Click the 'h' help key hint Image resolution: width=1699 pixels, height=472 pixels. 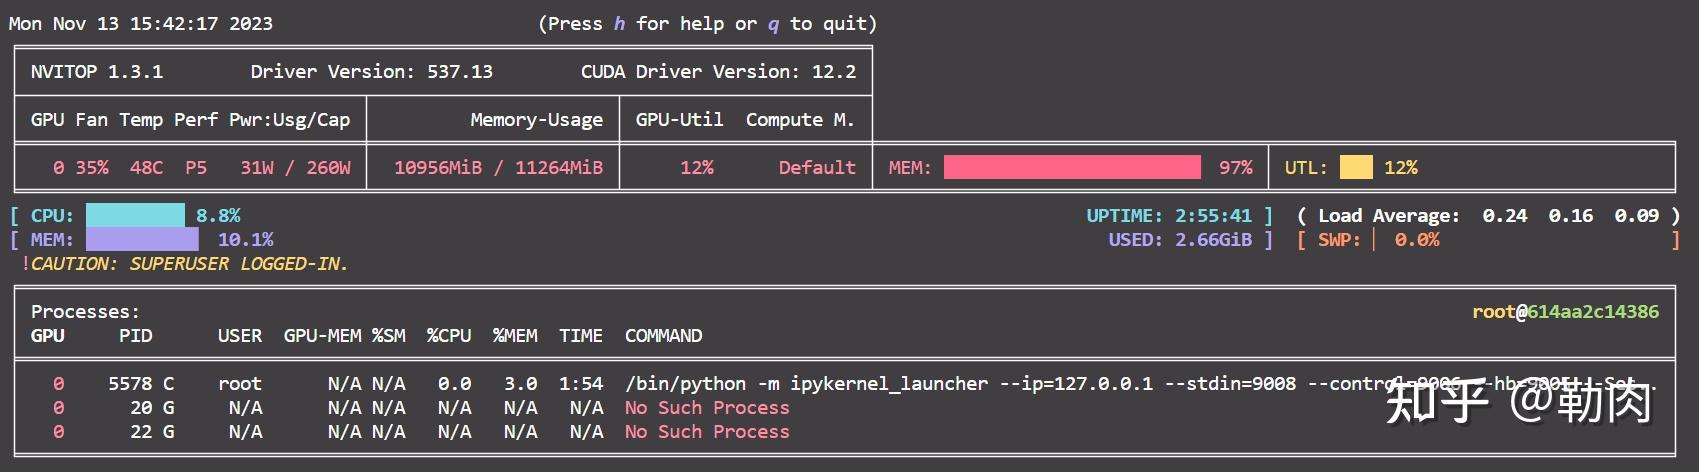point(619,24)
